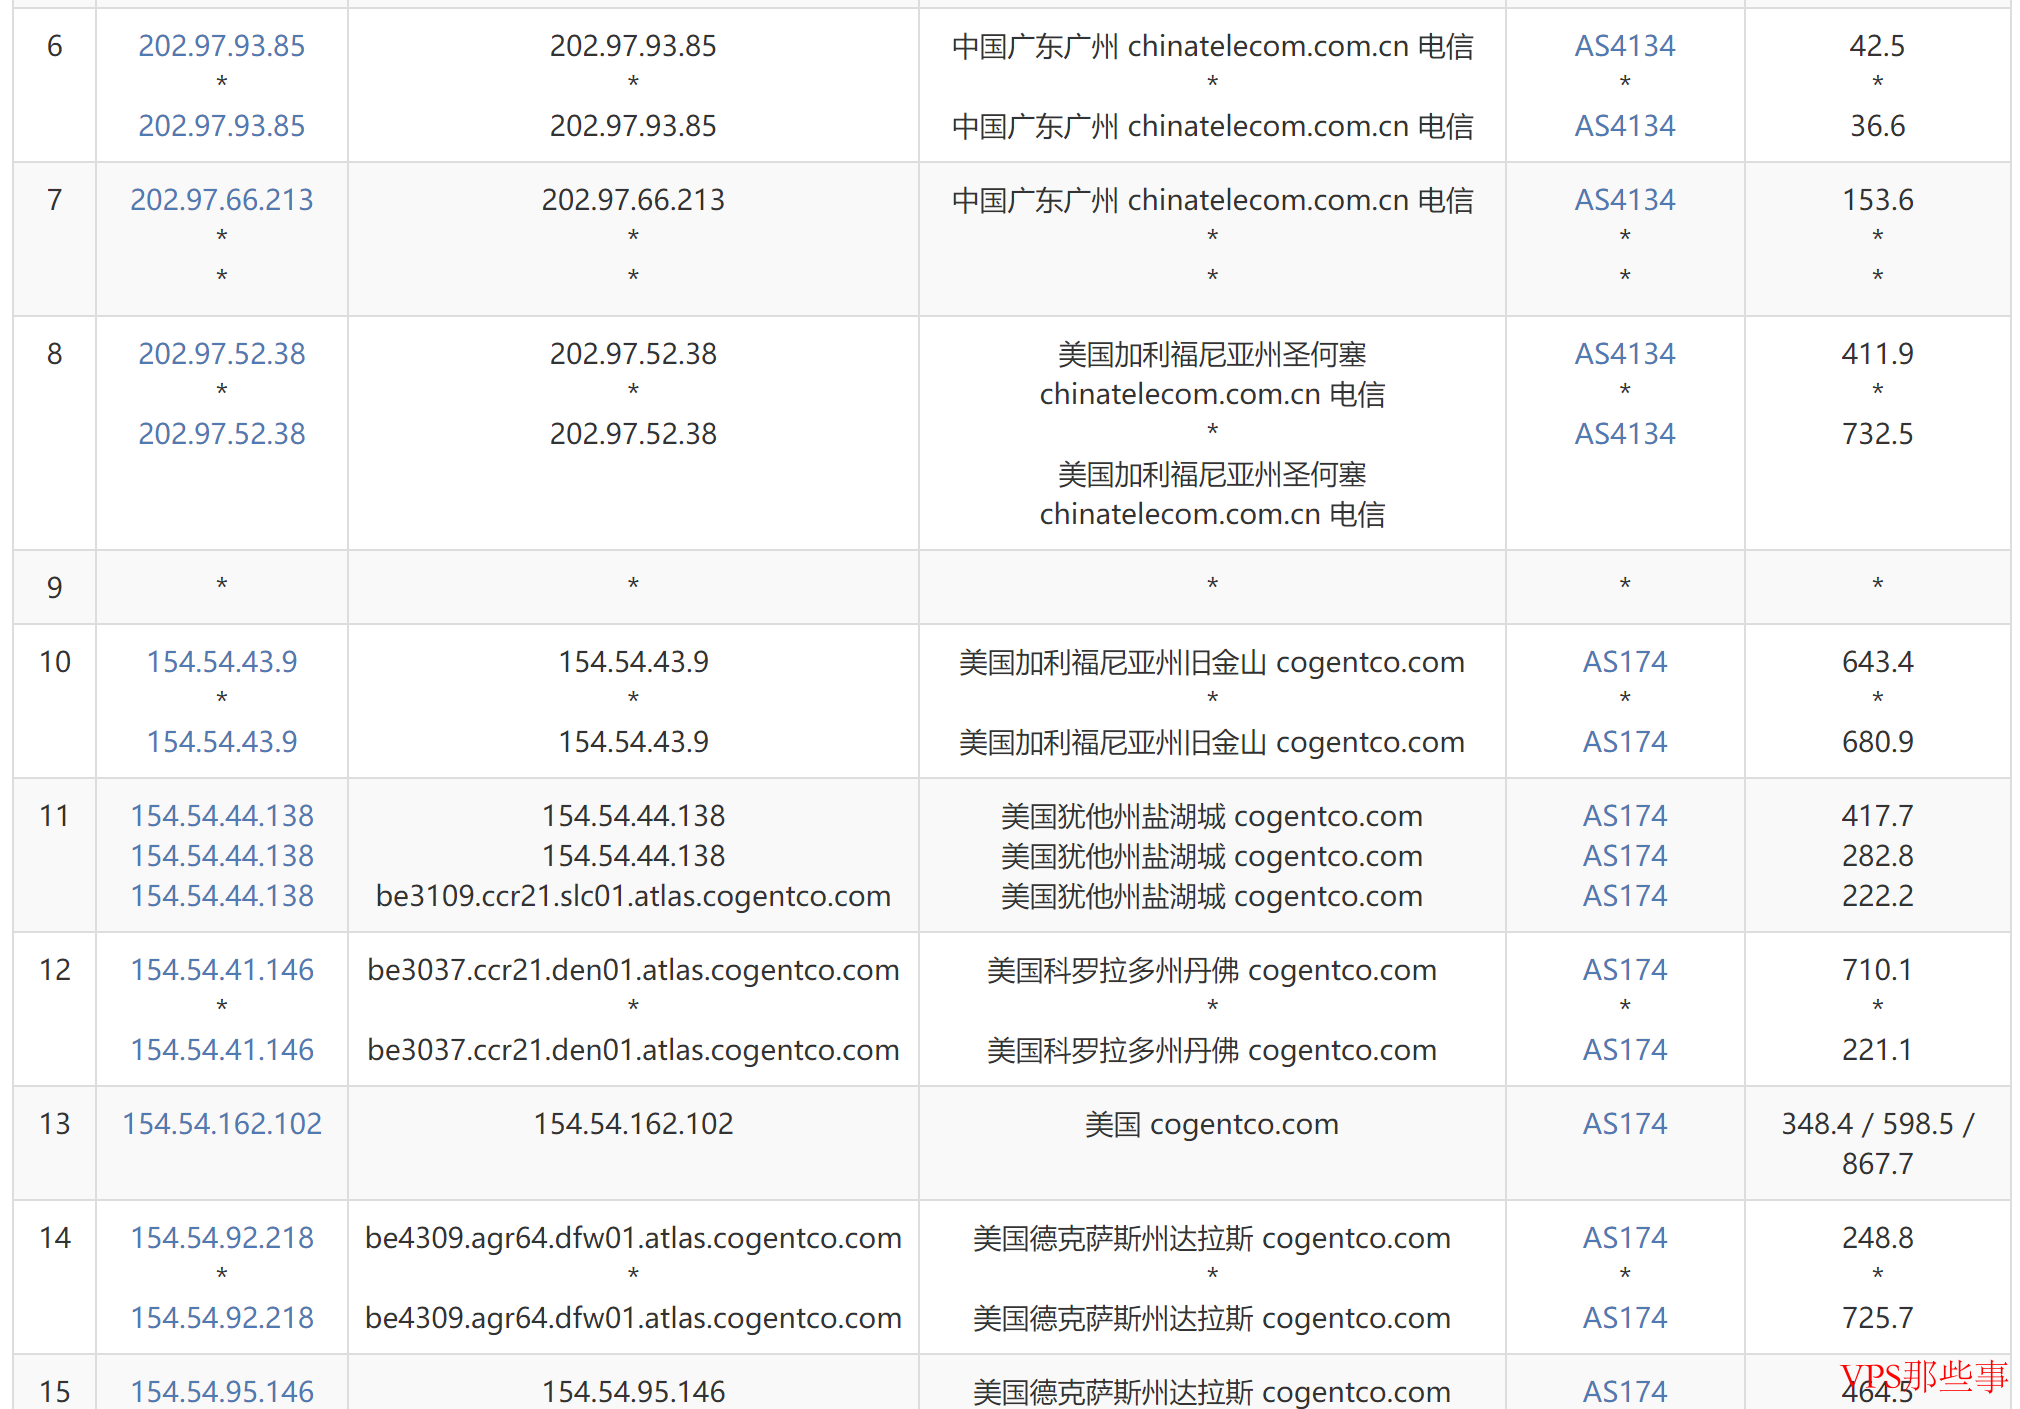Select the latency value 417.7
Viewport: 2020px width, 1409px height.
click(1877, 816)
